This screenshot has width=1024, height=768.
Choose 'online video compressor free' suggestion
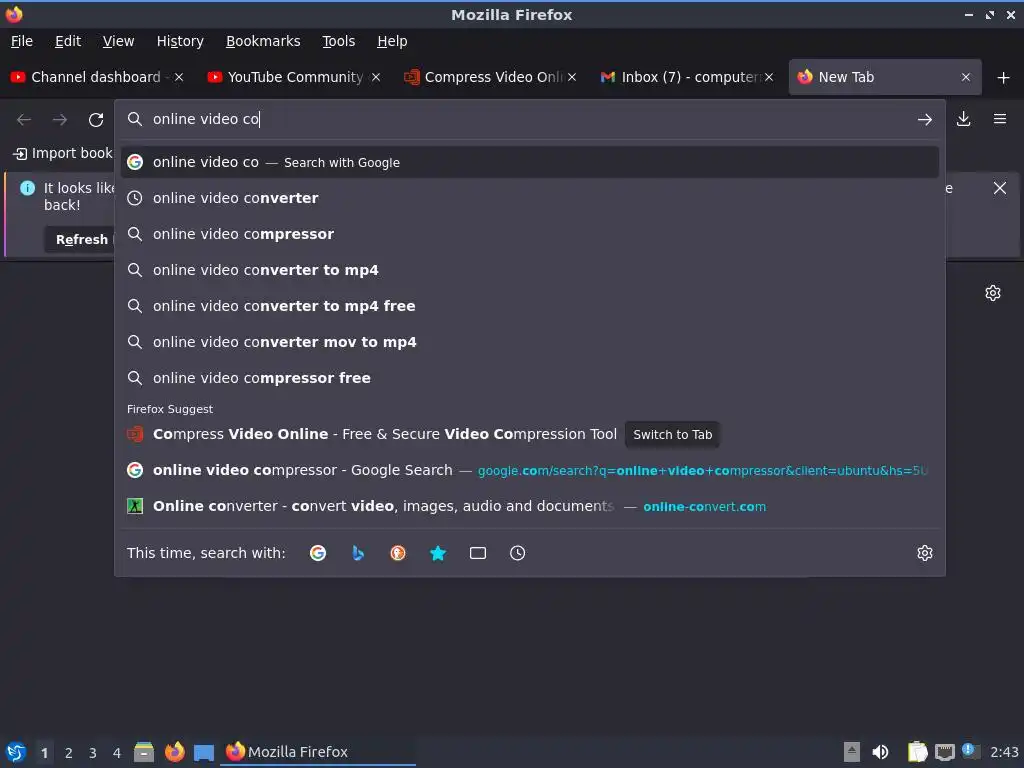[530, 377]
